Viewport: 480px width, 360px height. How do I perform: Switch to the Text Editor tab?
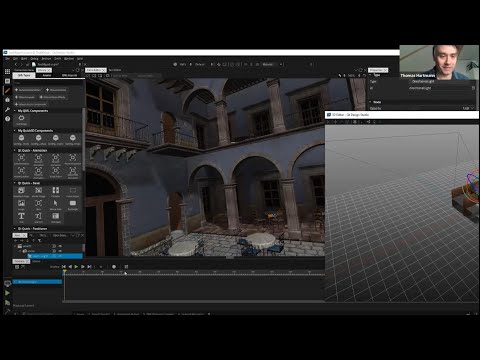(115, 70)
